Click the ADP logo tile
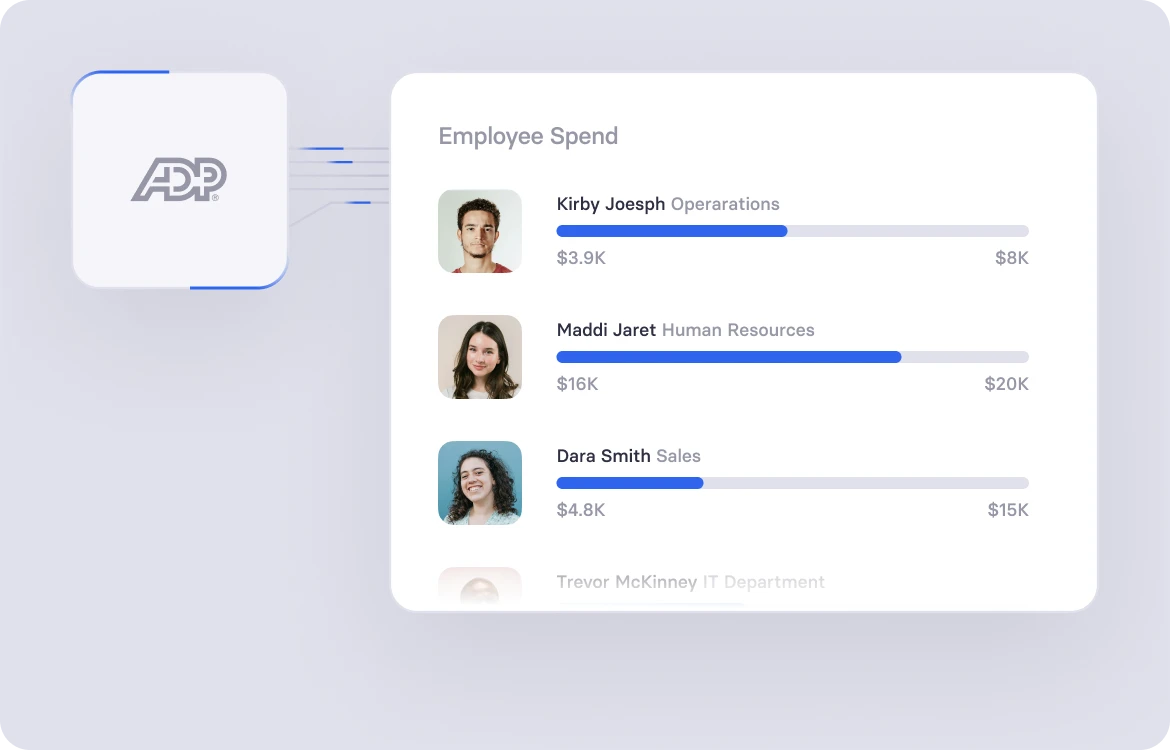The width and height of the screenshot is (1170, 750). [x=180, y=180]
